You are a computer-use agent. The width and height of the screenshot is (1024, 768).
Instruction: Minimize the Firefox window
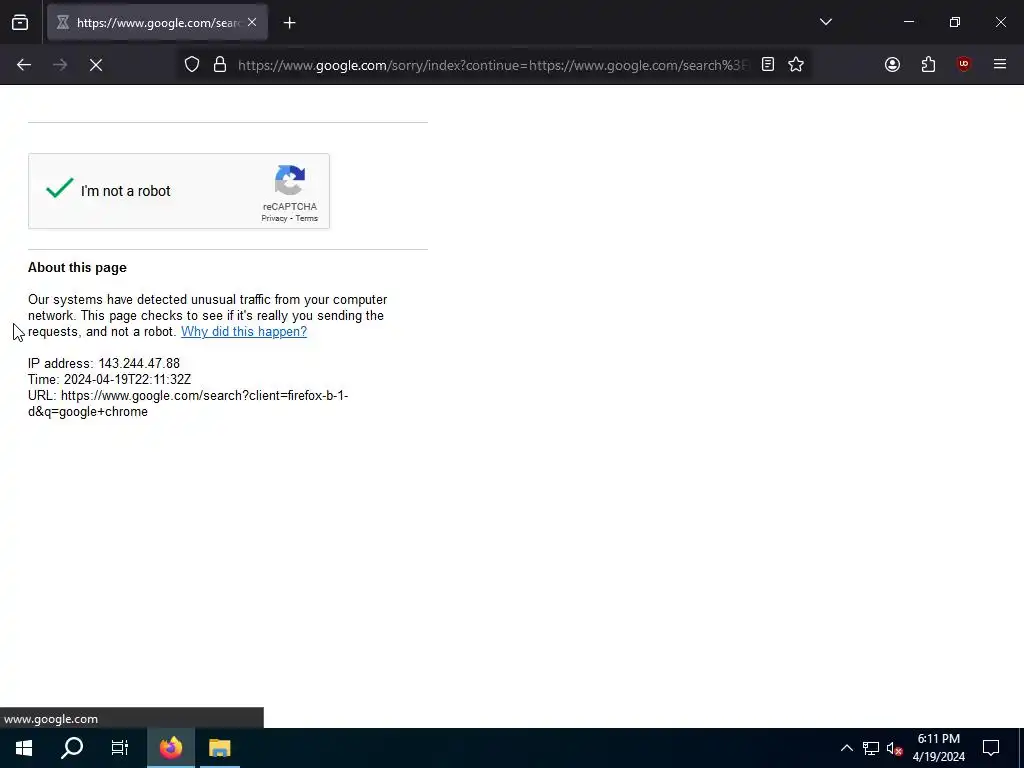[908, 22]
